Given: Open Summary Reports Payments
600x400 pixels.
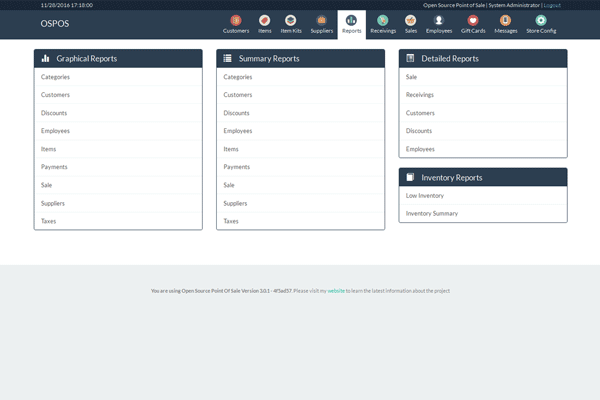Looking at the screenshot, I should [x=300, y=167].
